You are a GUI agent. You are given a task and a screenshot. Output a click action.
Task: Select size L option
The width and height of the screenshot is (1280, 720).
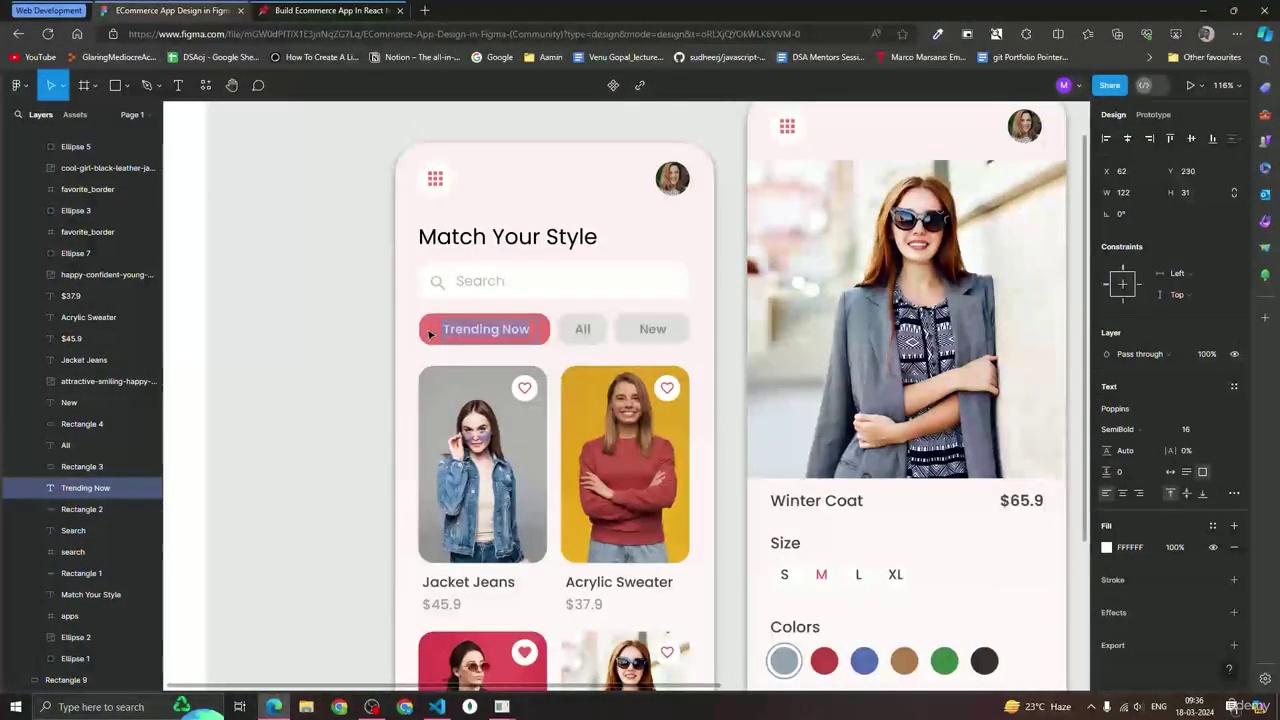click(x=858, y=575)
